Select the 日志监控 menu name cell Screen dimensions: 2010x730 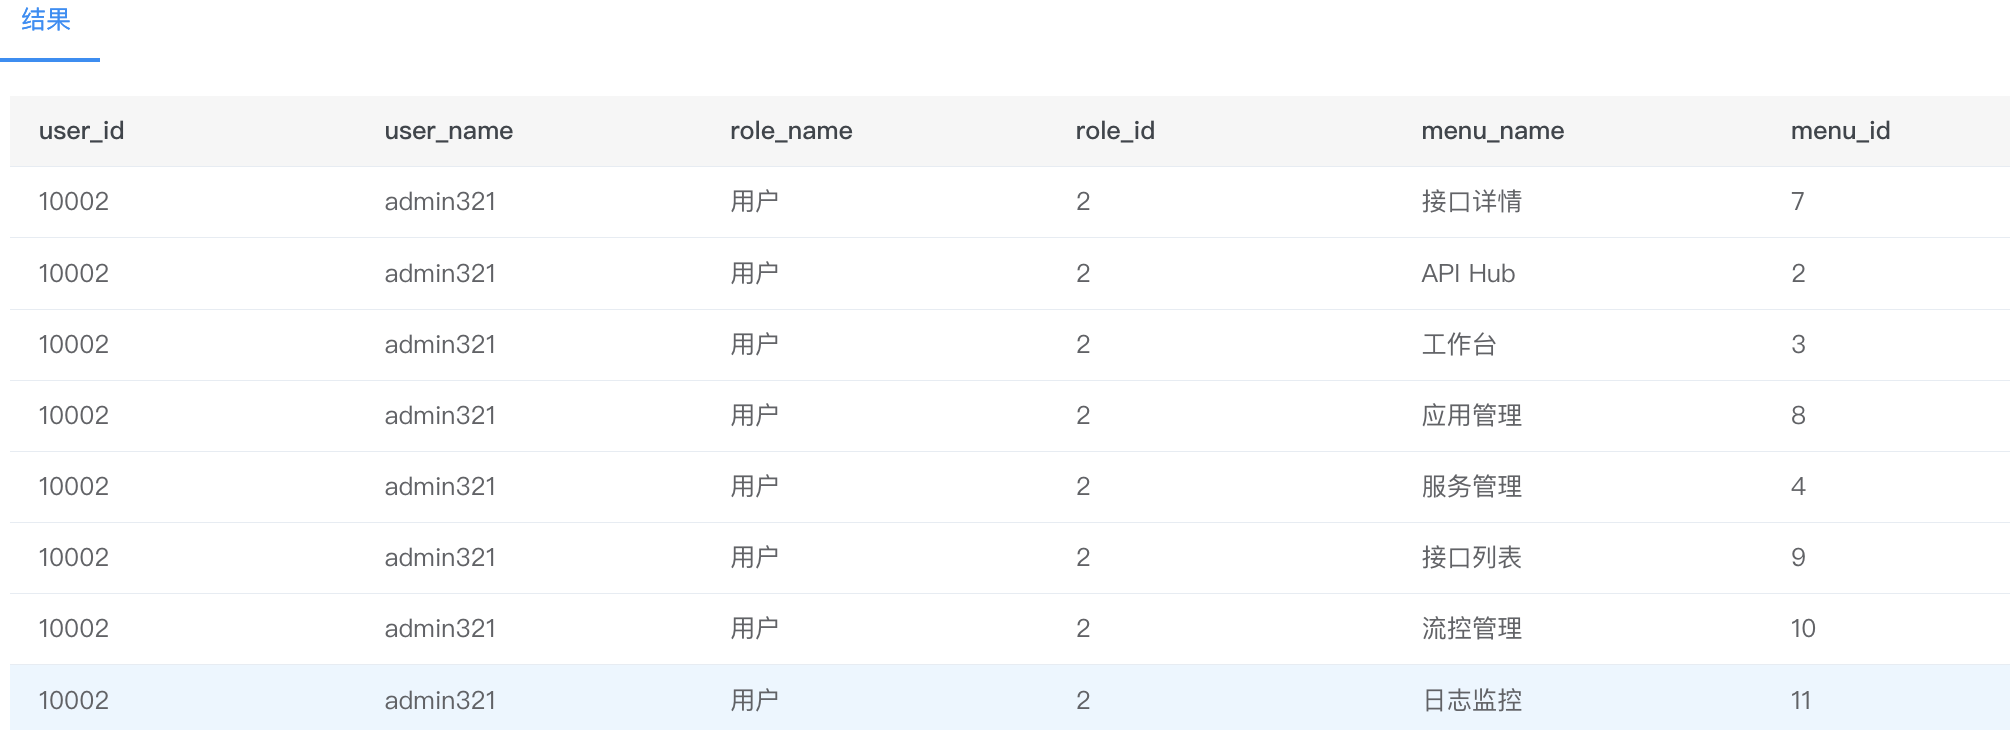(x=1471, y=700)
